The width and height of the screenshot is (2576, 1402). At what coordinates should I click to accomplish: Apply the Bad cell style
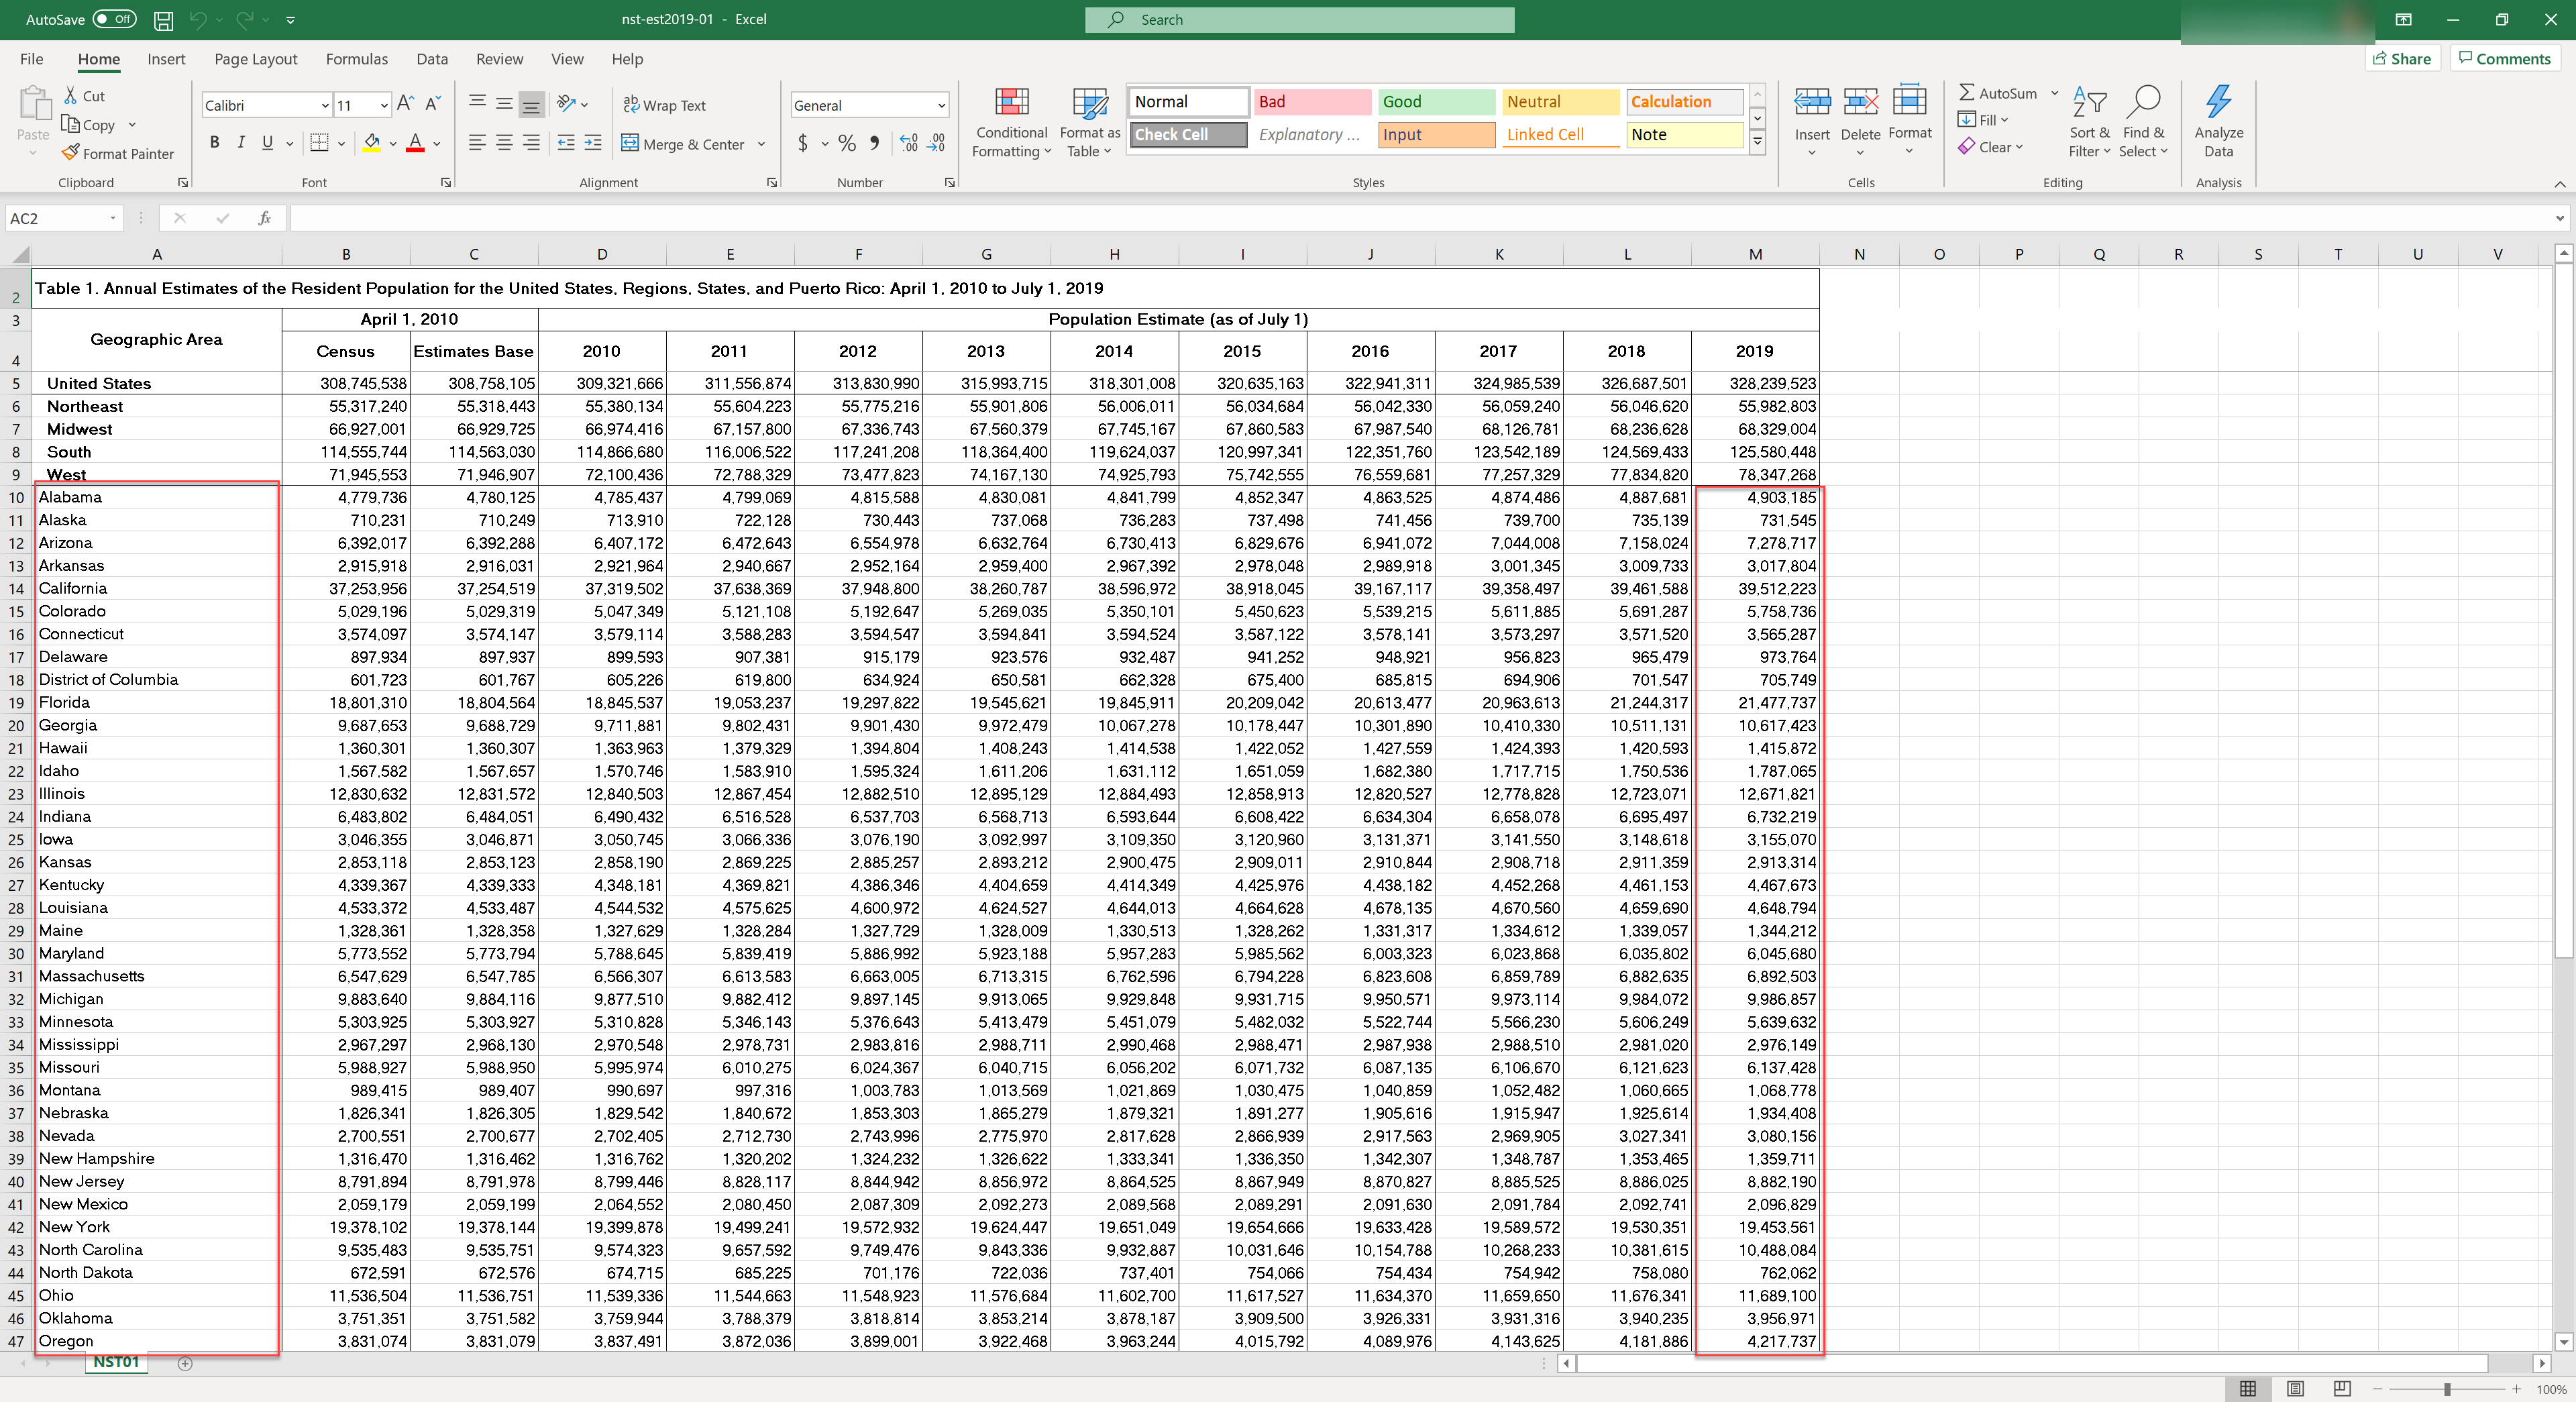[x=1312, y=101]
